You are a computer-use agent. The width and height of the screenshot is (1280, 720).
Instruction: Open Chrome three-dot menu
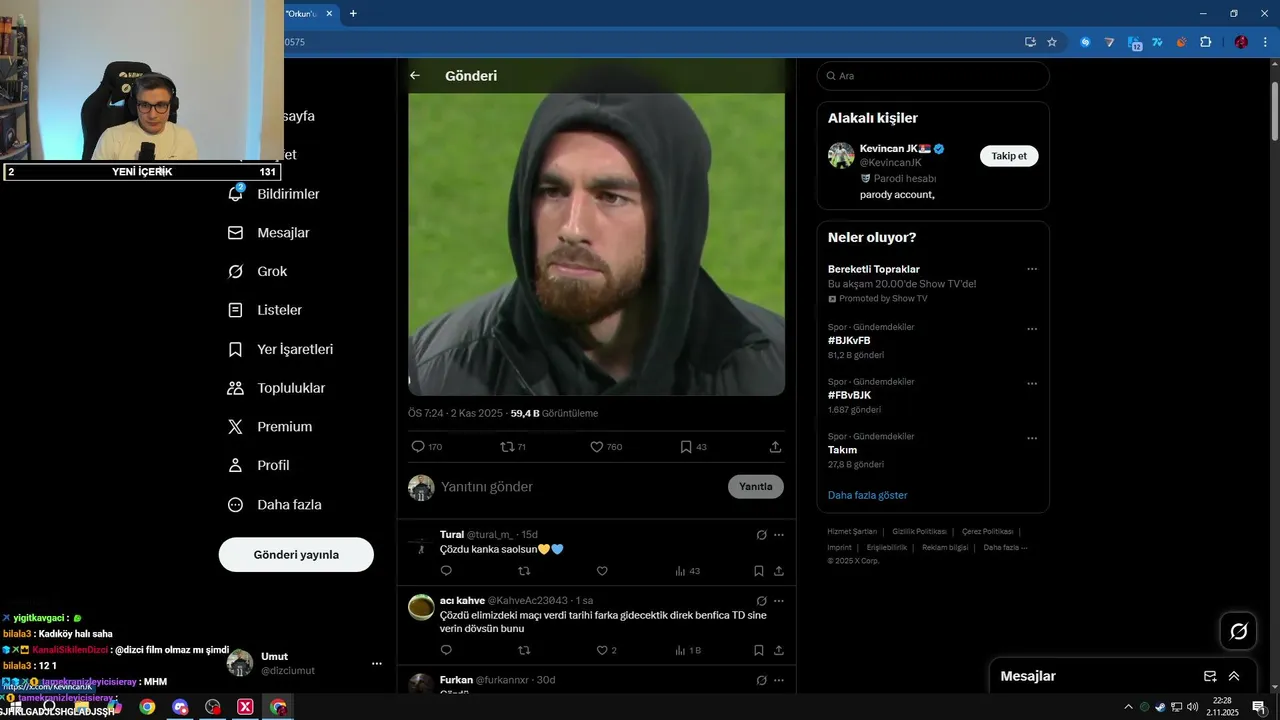1266,42
